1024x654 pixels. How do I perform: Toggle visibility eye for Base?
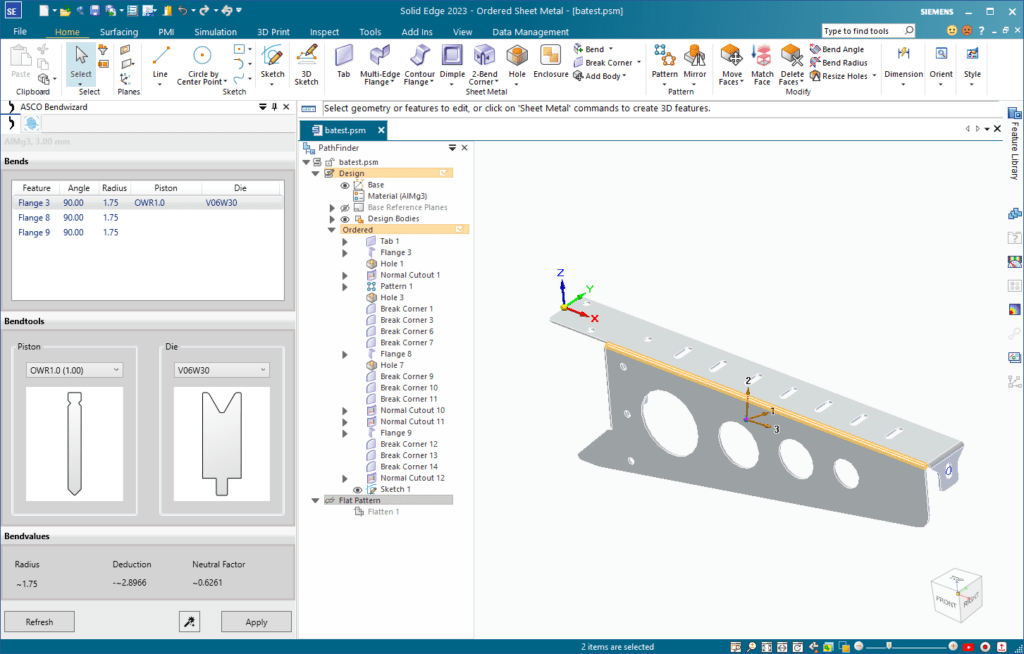coord(345,185)
